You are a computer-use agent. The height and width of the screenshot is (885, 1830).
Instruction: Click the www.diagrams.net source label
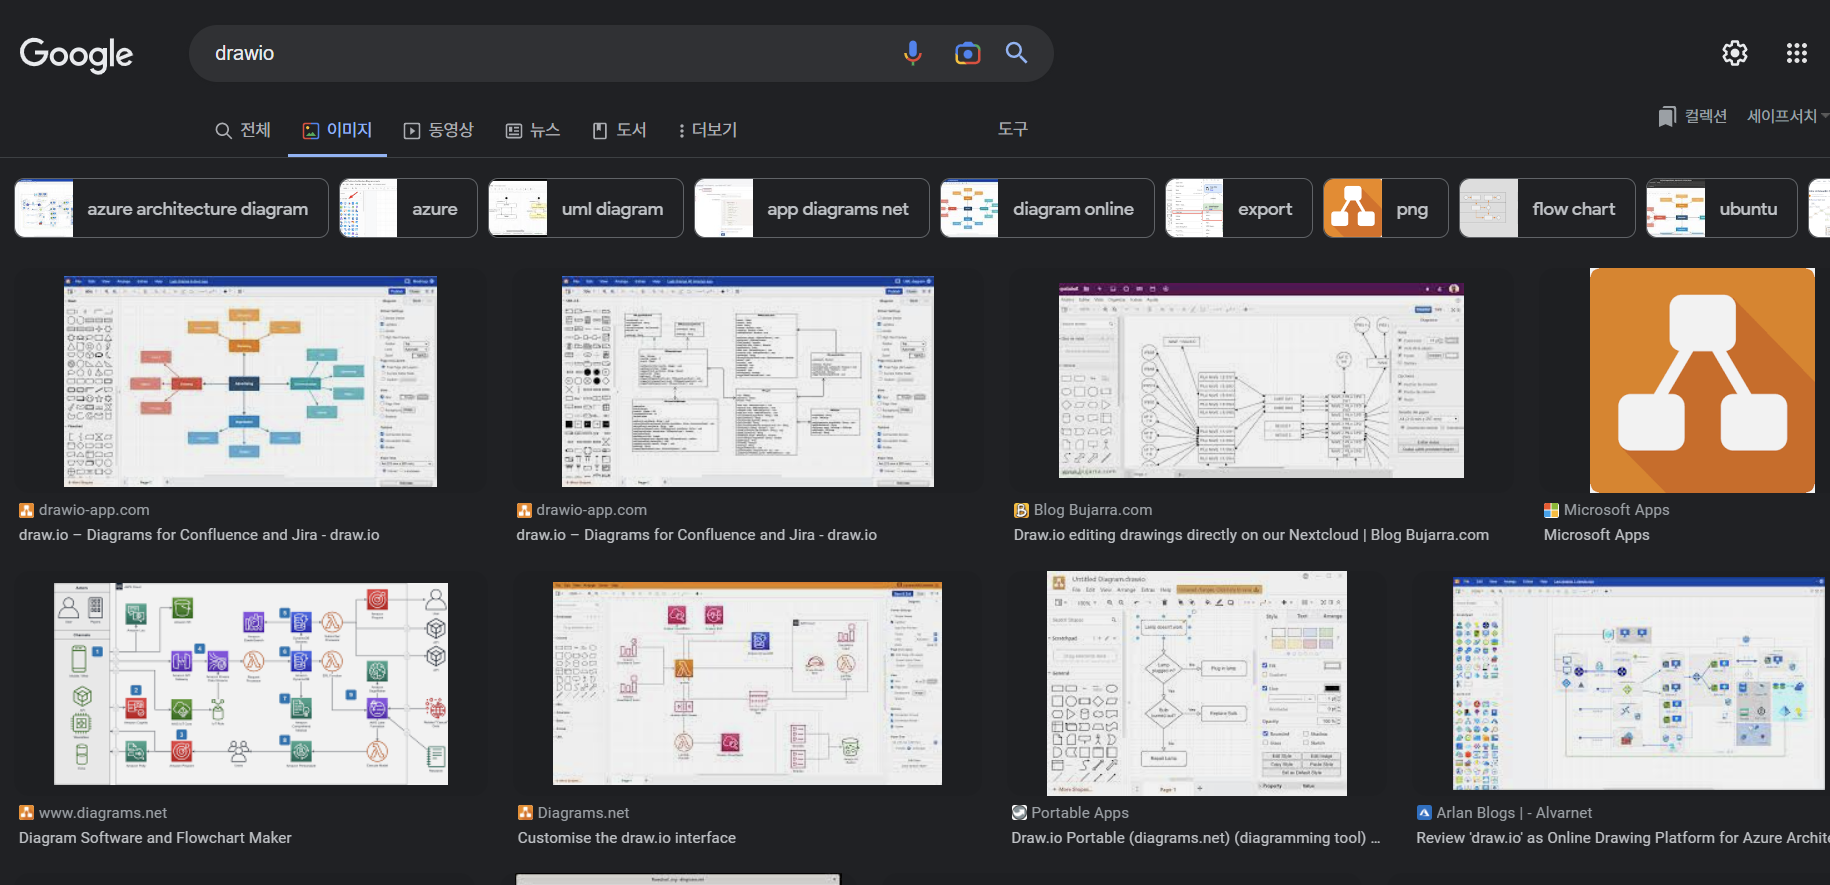(x=103, y=813)
